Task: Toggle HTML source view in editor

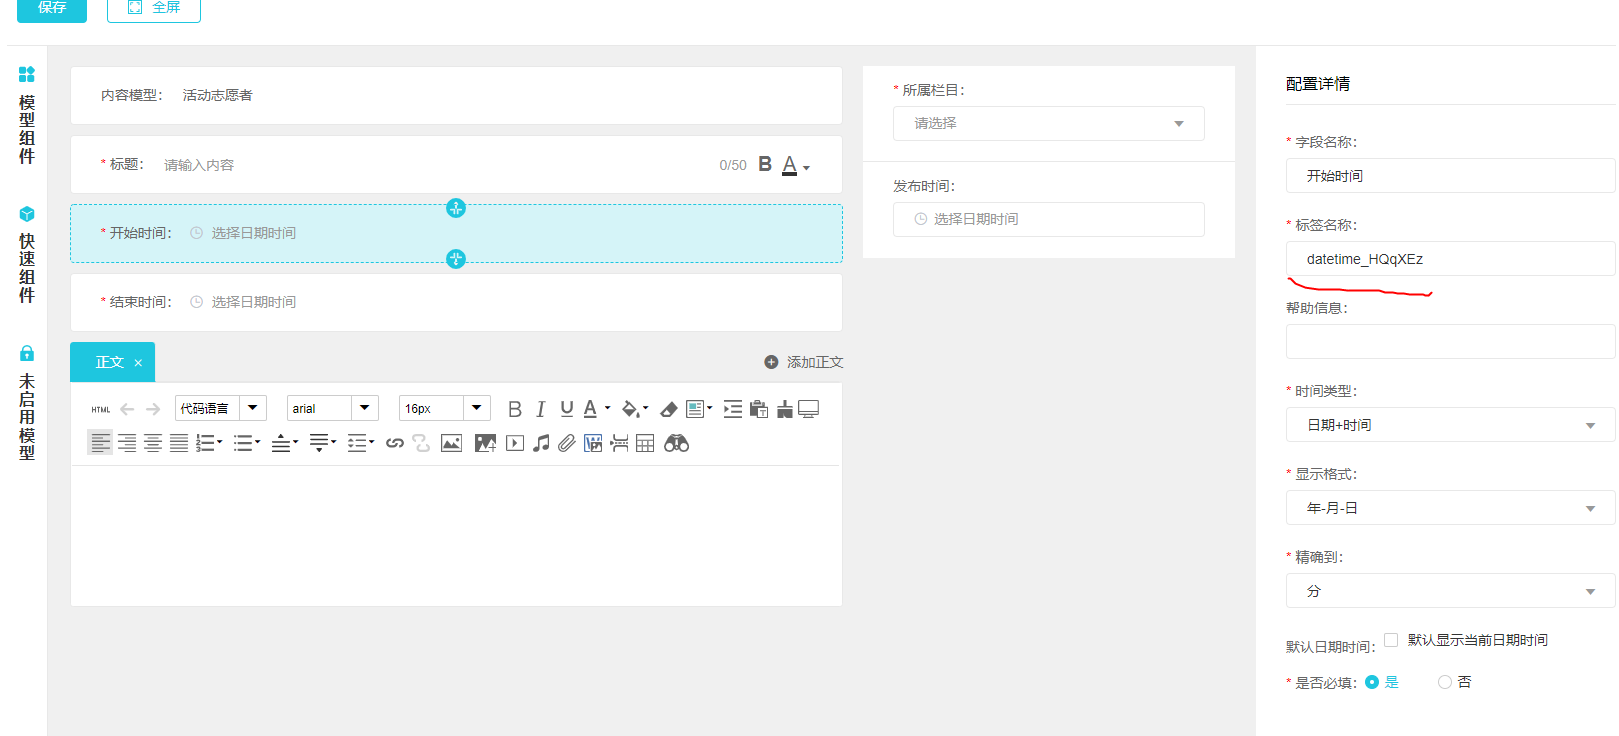Action: [x=101, y=409]
